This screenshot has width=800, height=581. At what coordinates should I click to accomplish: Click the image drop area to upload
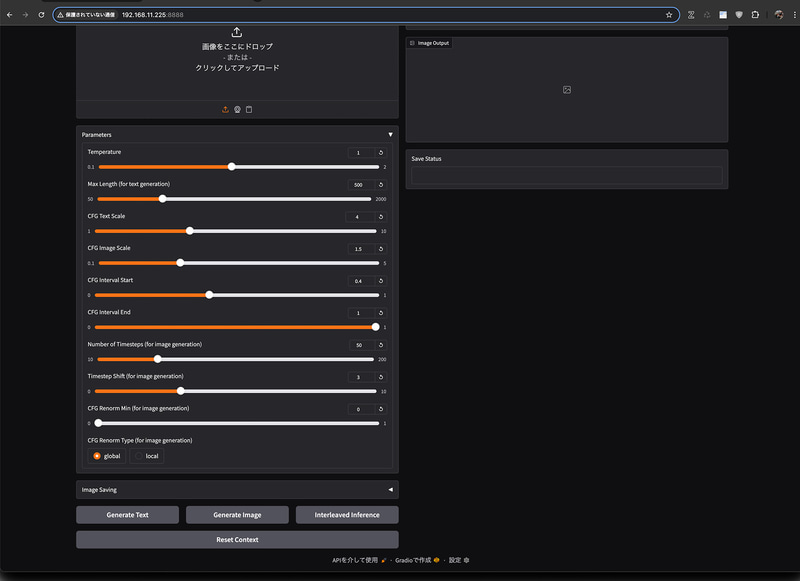click(237, 61)
